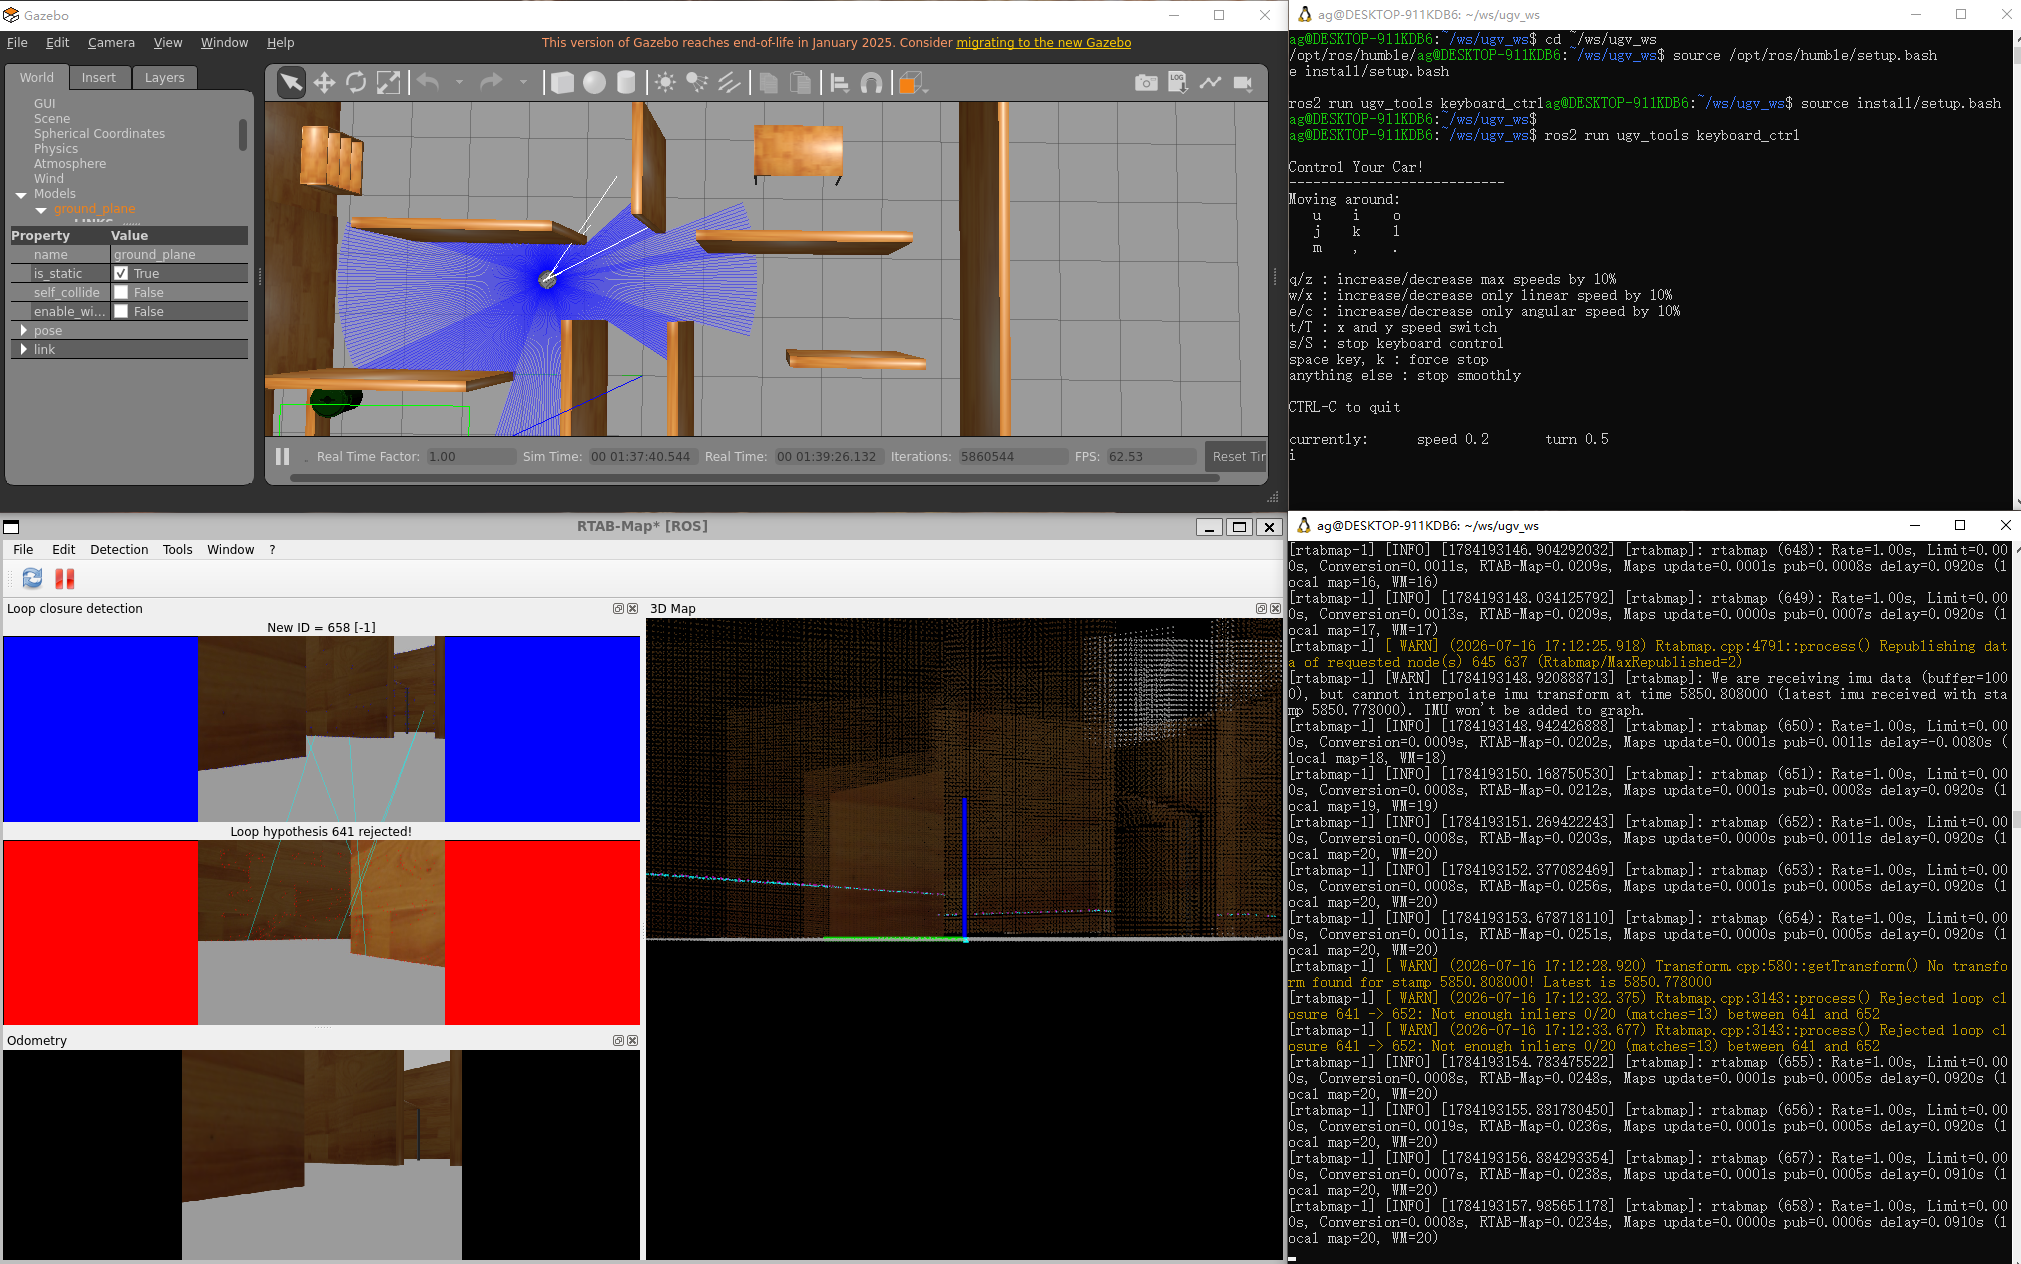Toggle the enable_wind checkbox
The height and width of the screenshot is (1264, 2021).
click(x=121, y=311)
